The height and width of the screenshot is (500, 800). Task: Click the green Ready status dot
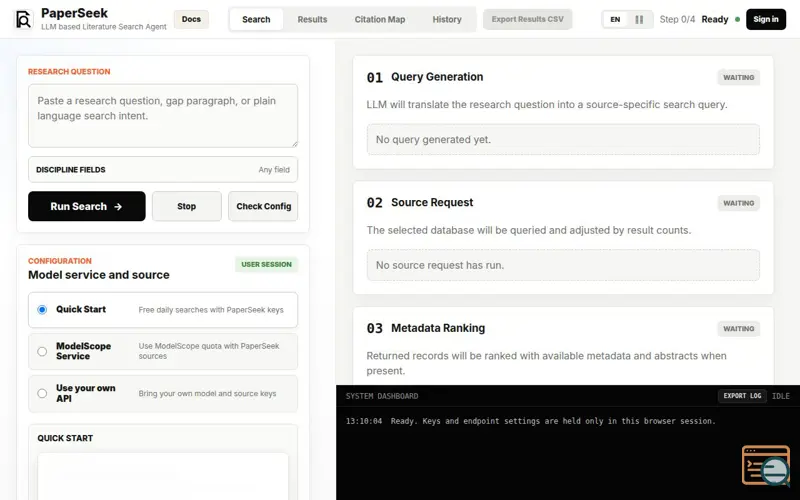click(737, 19)
